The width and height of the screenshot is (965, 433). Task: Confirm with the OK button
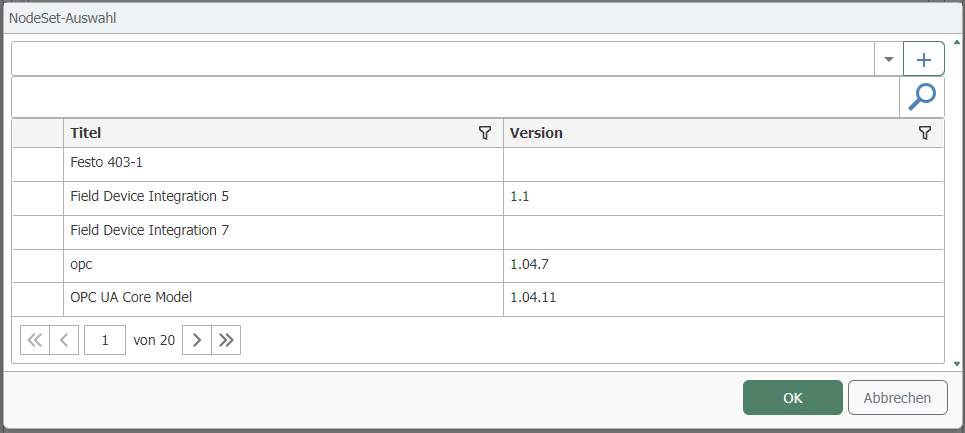point(792,398)
